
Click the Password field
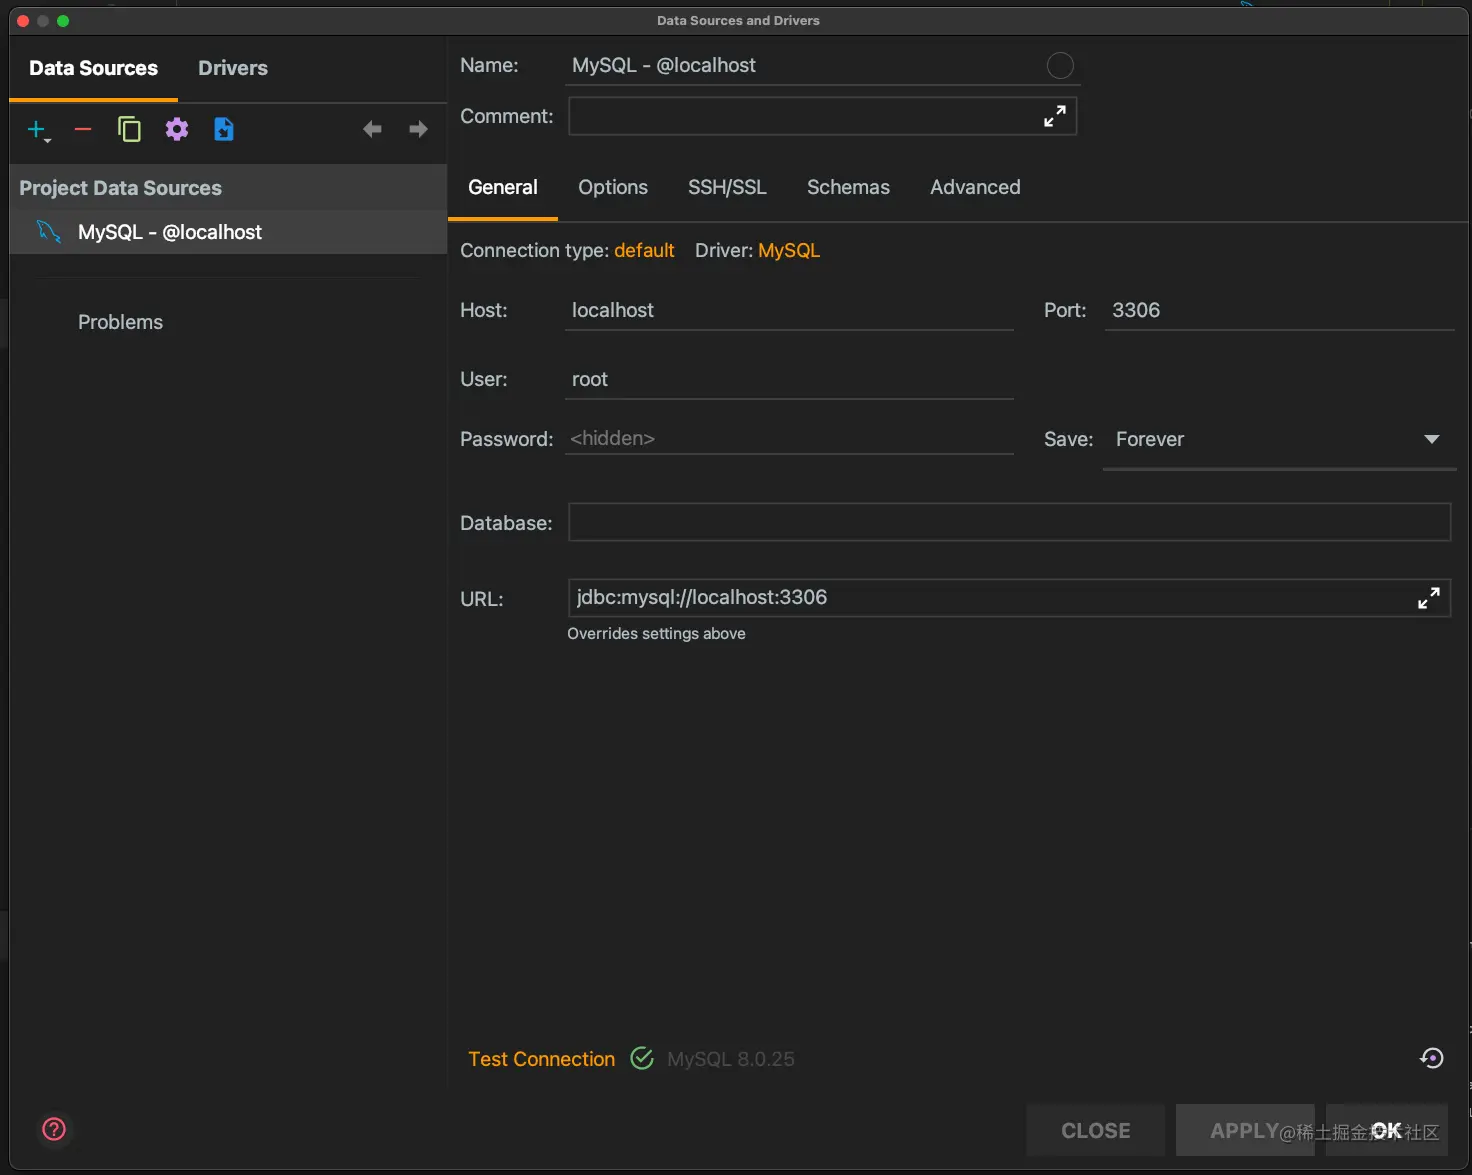coord(789,438)
